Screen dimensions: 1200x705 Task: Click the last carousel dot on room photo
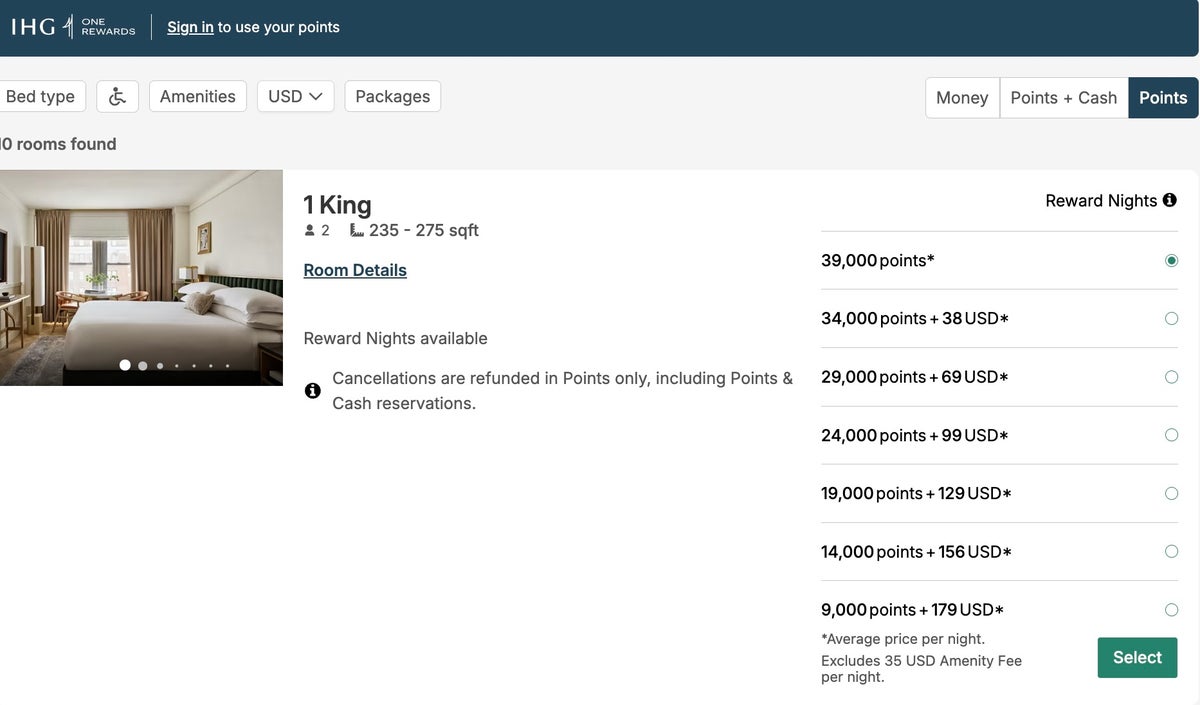tap(227, 365)
